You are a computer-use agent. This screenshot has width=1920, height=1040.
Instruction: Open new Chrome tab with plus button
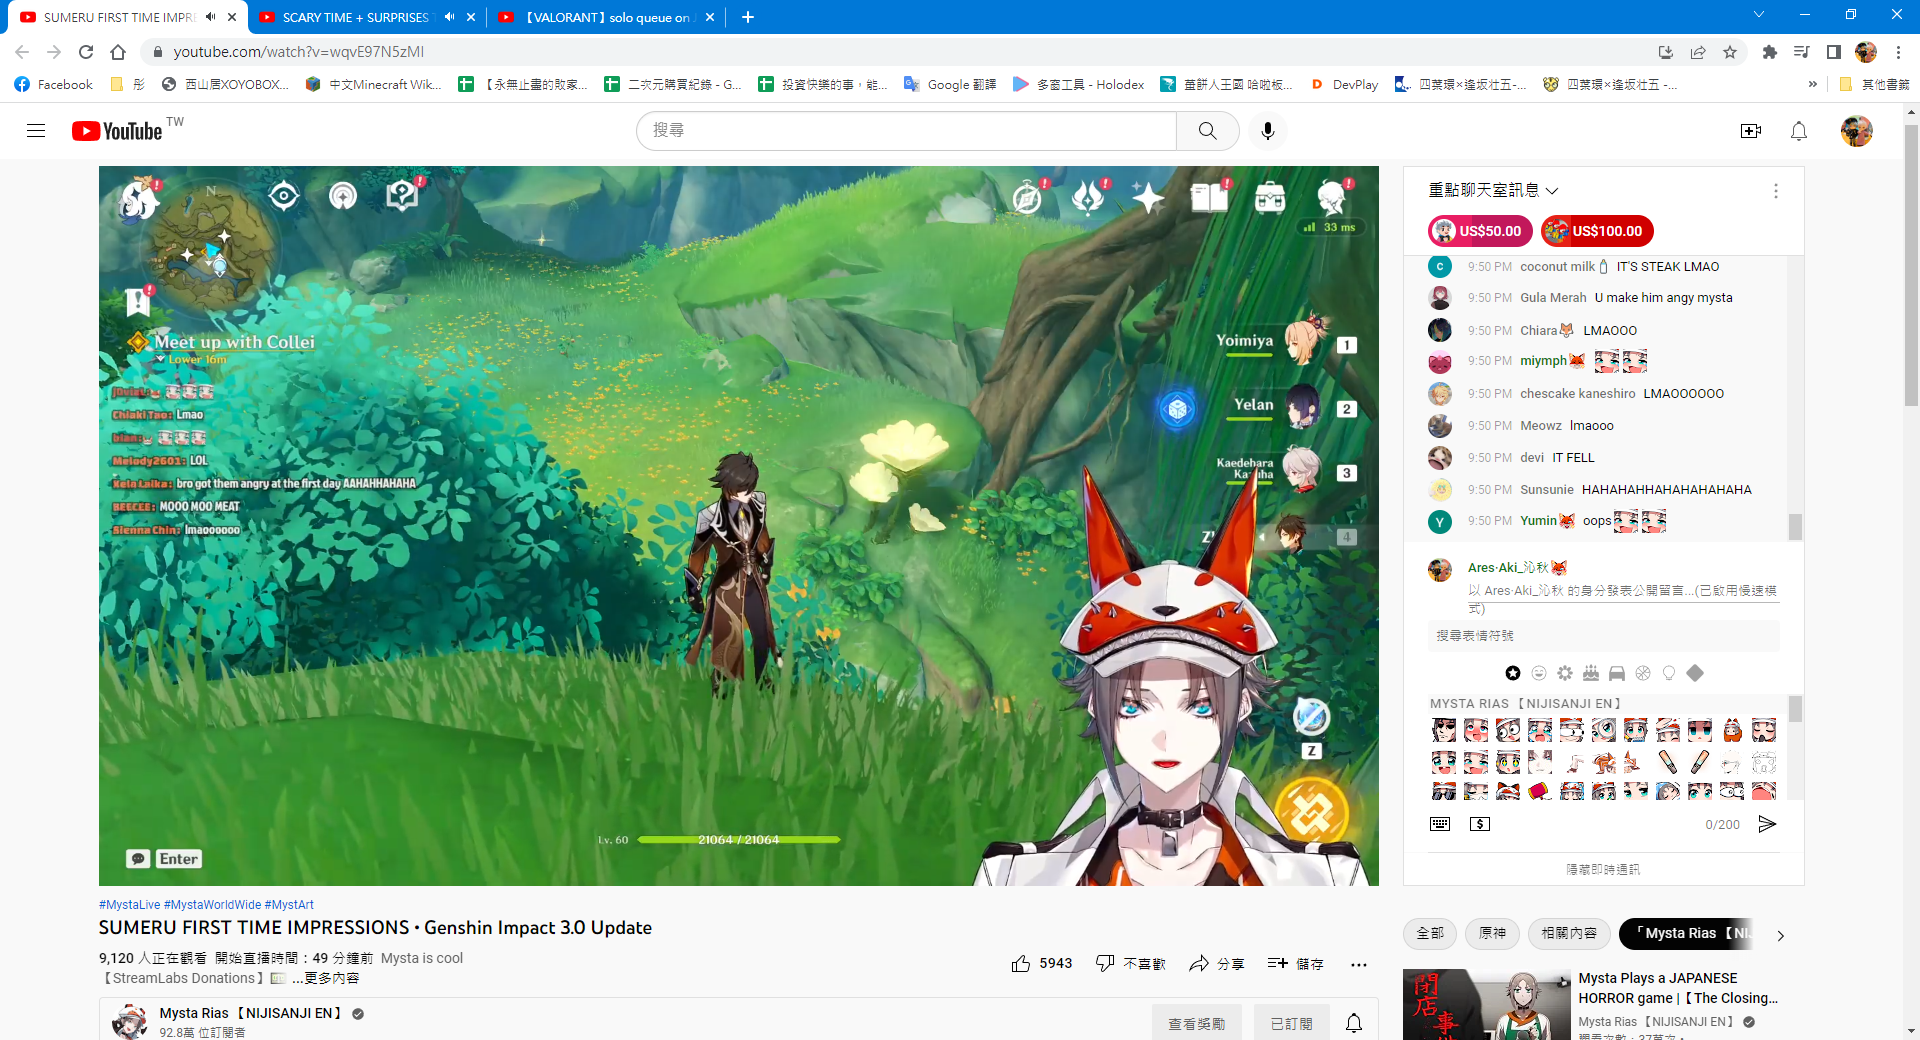[748, 17]
